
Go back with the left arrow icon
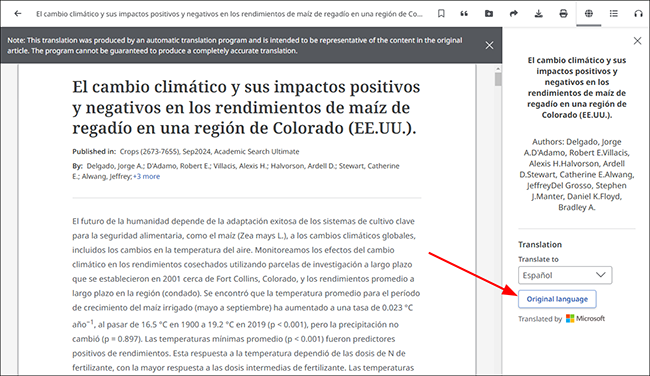17,14
